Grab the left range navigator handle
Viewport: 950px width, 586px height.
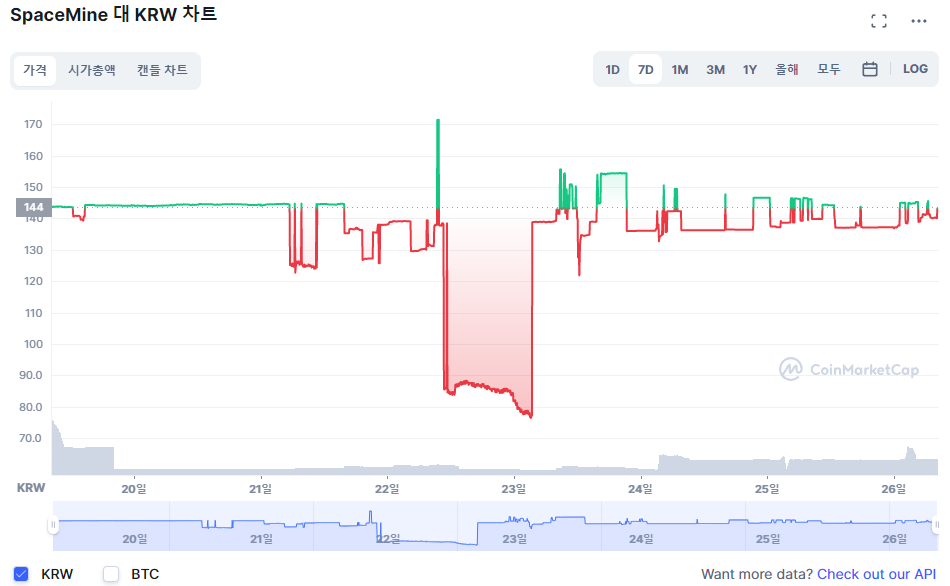coord(53,525)
